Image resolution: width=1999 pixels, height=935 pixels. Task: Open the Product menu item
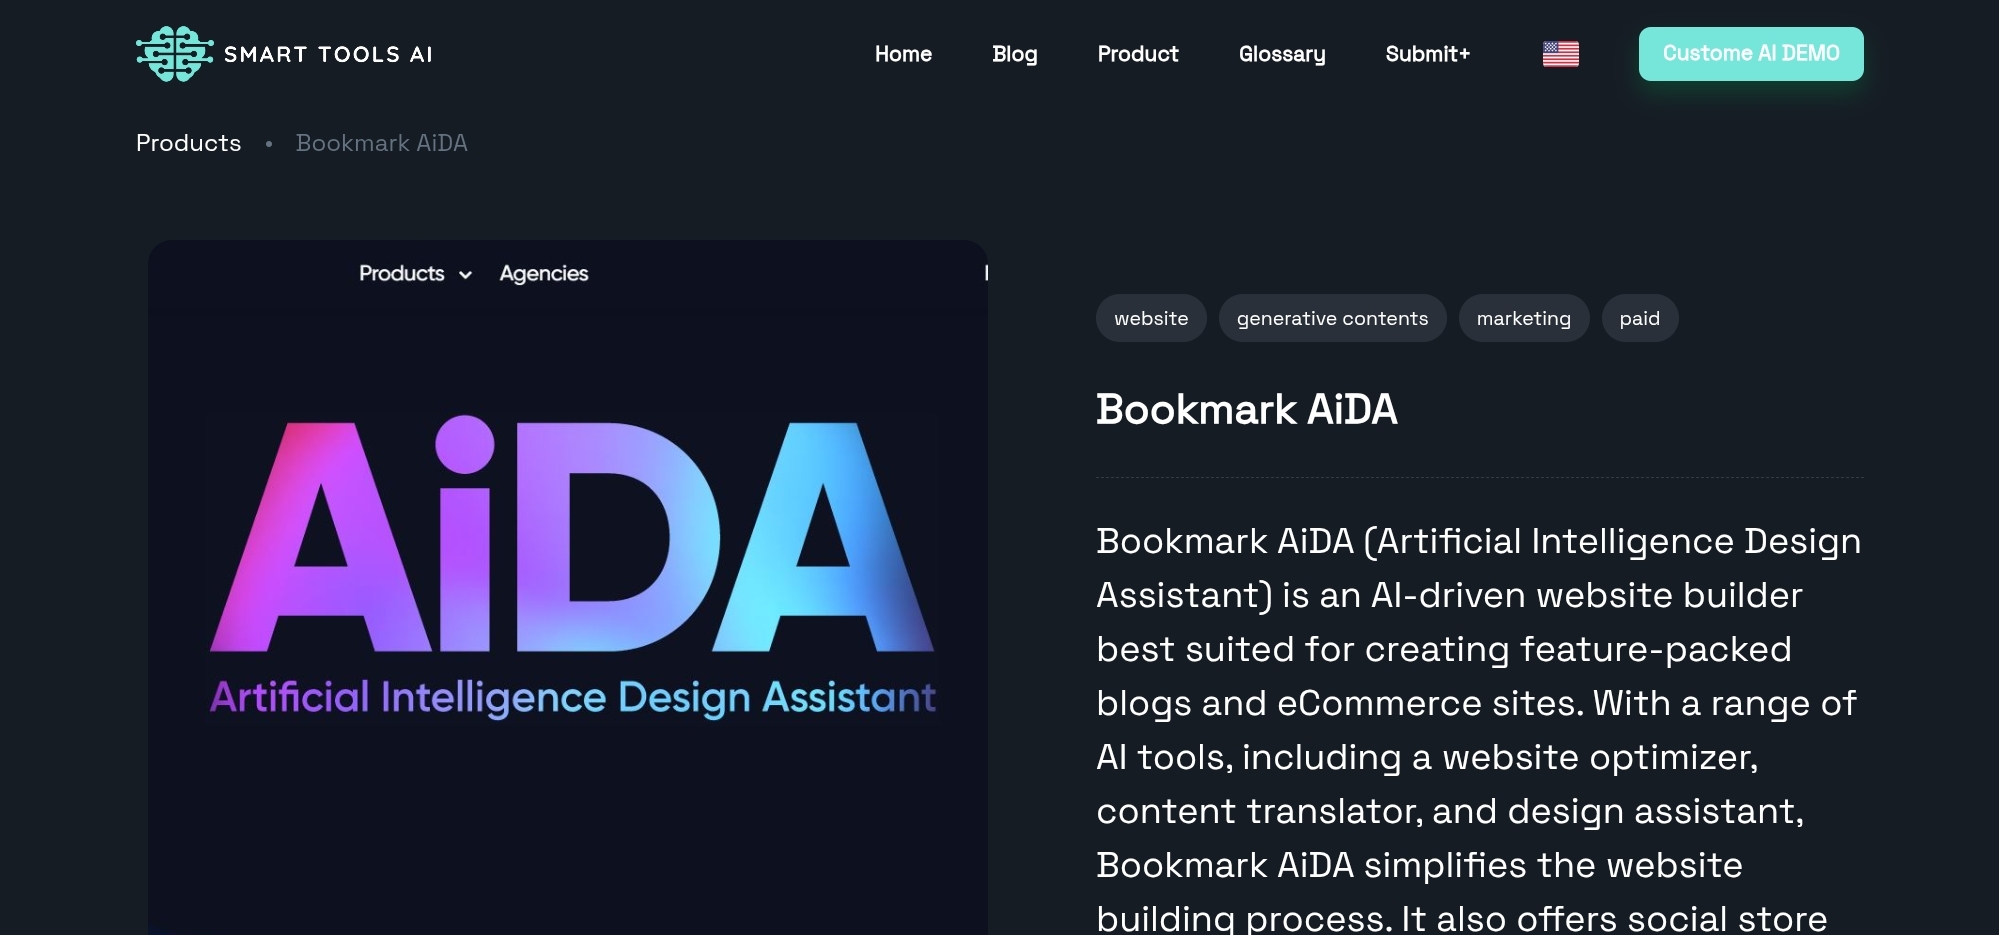1138,54
